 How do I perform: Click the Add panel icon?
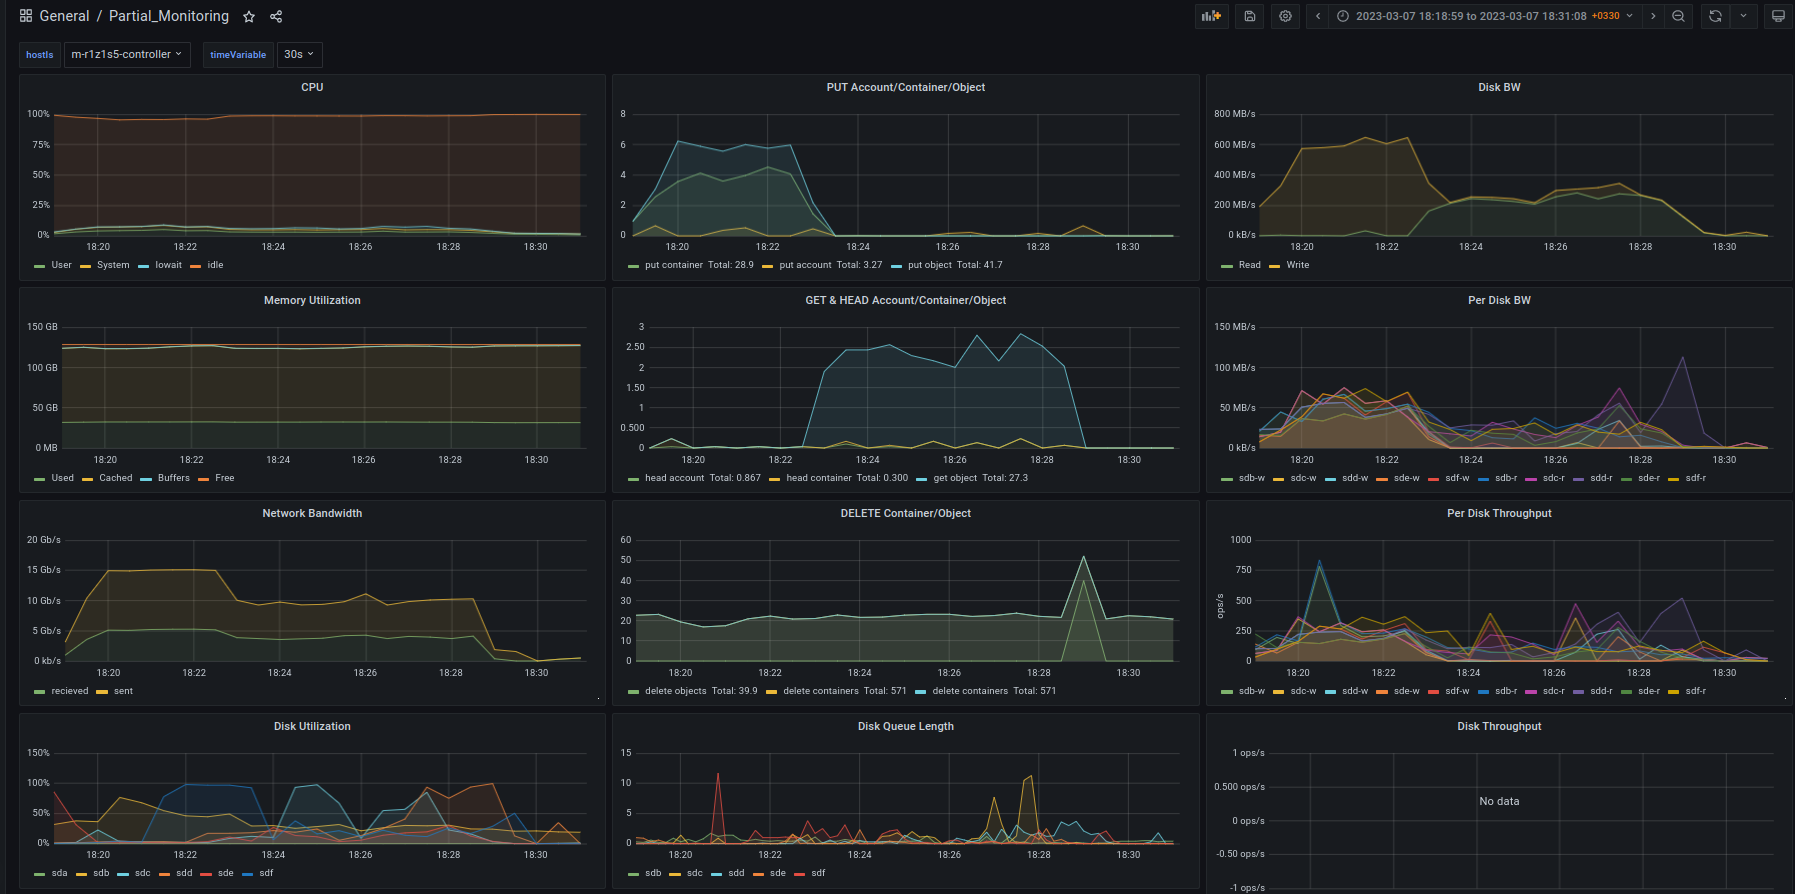click(x=1212, y=16)
